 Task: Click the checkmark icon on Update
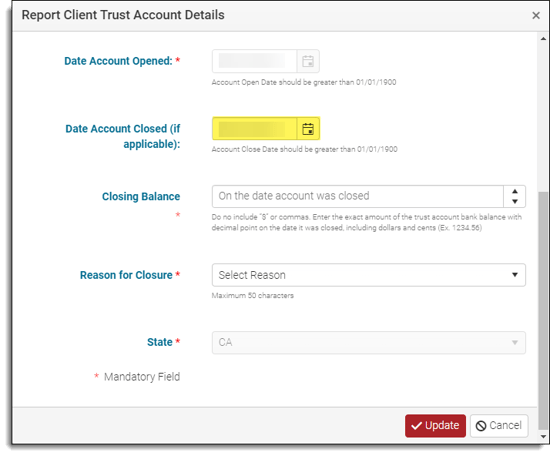pyautogui.click(x=416, y=426)
